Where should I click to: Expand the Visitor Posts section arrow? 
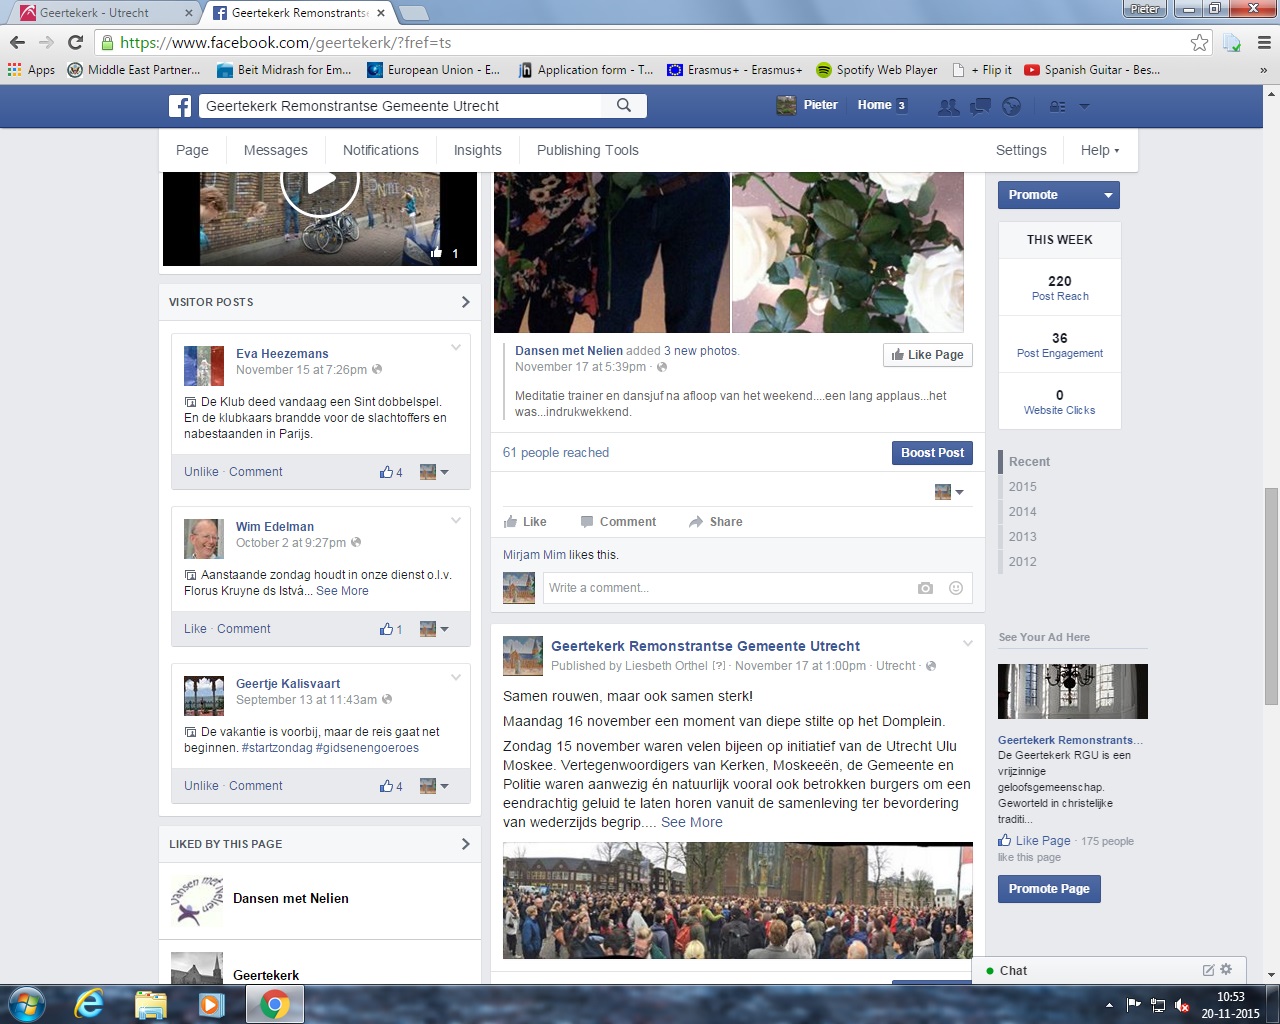coord(465,302)
